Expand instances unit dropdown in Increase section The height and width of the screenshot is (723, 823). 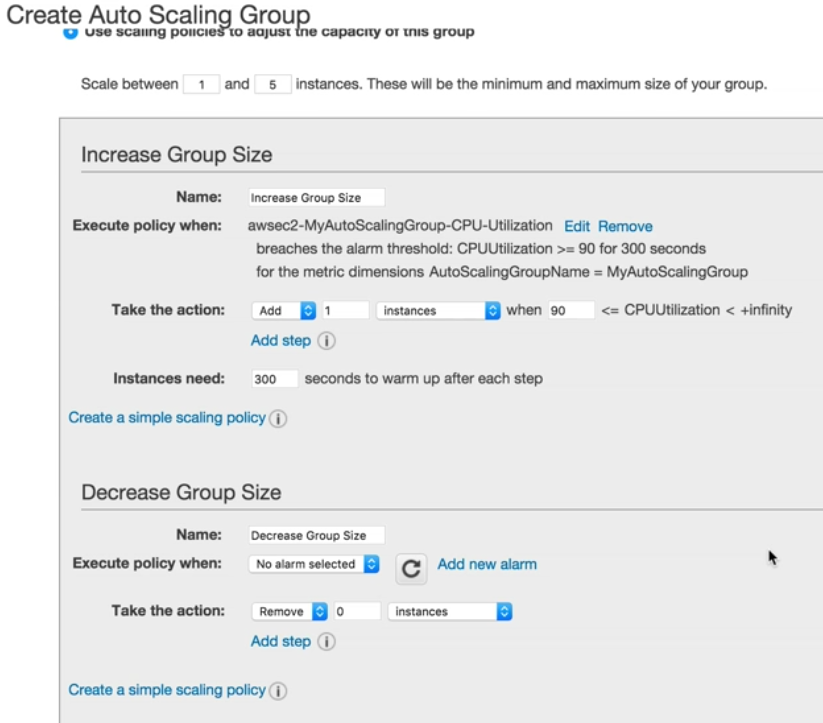(x=438, y=311)
